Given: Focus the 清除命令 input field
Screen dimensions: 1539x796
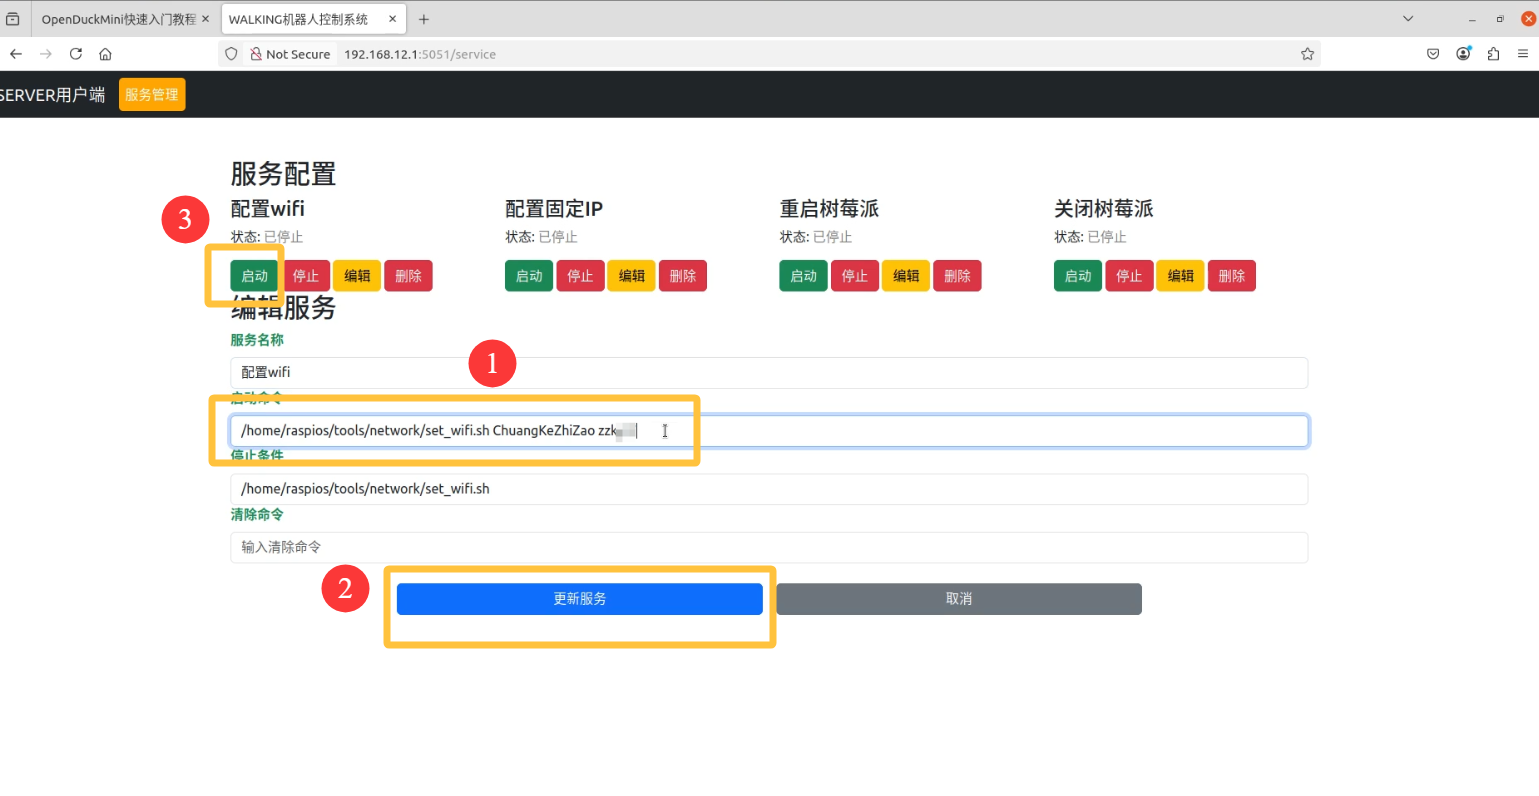Looking at the screenshot, I should [768, 547].
